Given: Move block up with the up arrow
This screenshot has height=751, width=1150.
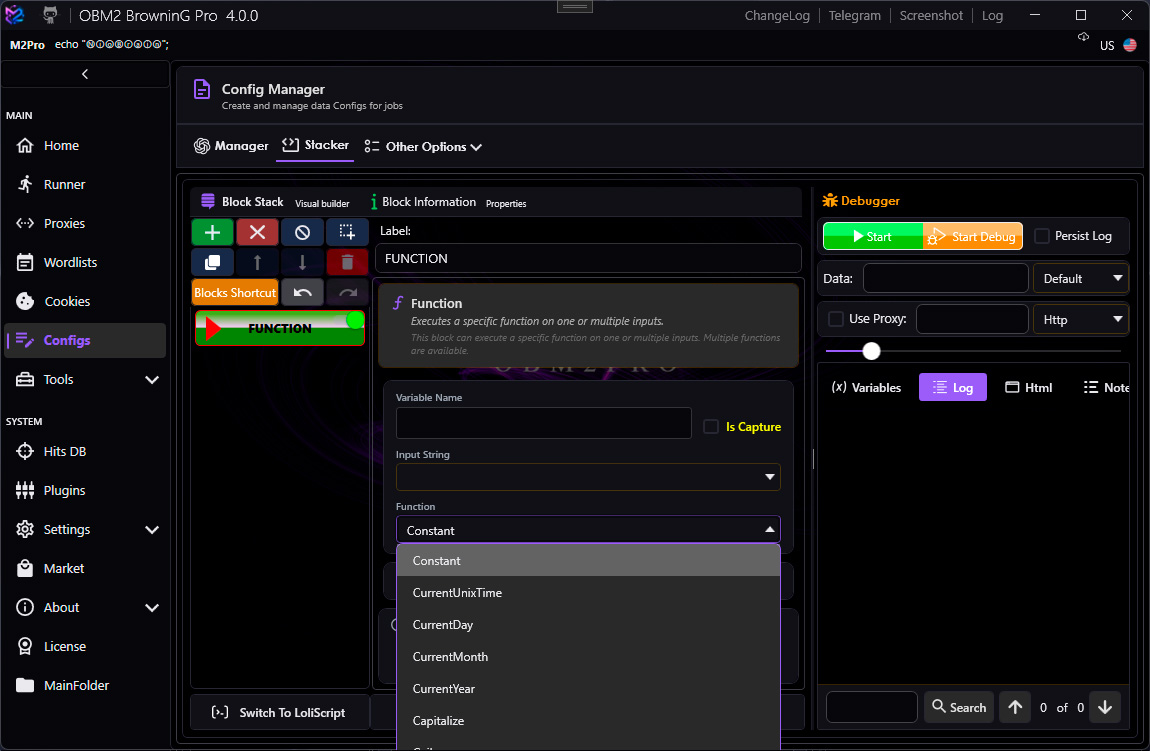Looking at the screenshot, I should (257, 262).
